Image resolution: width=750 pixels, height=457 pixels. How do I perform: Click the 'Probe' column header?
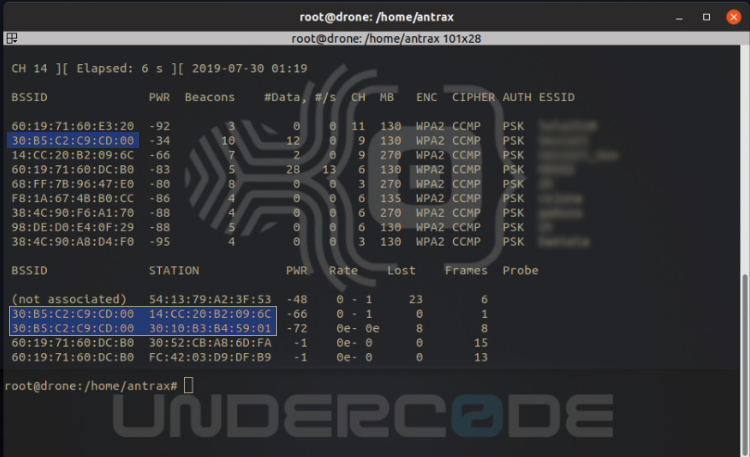(x=520, y=270)
